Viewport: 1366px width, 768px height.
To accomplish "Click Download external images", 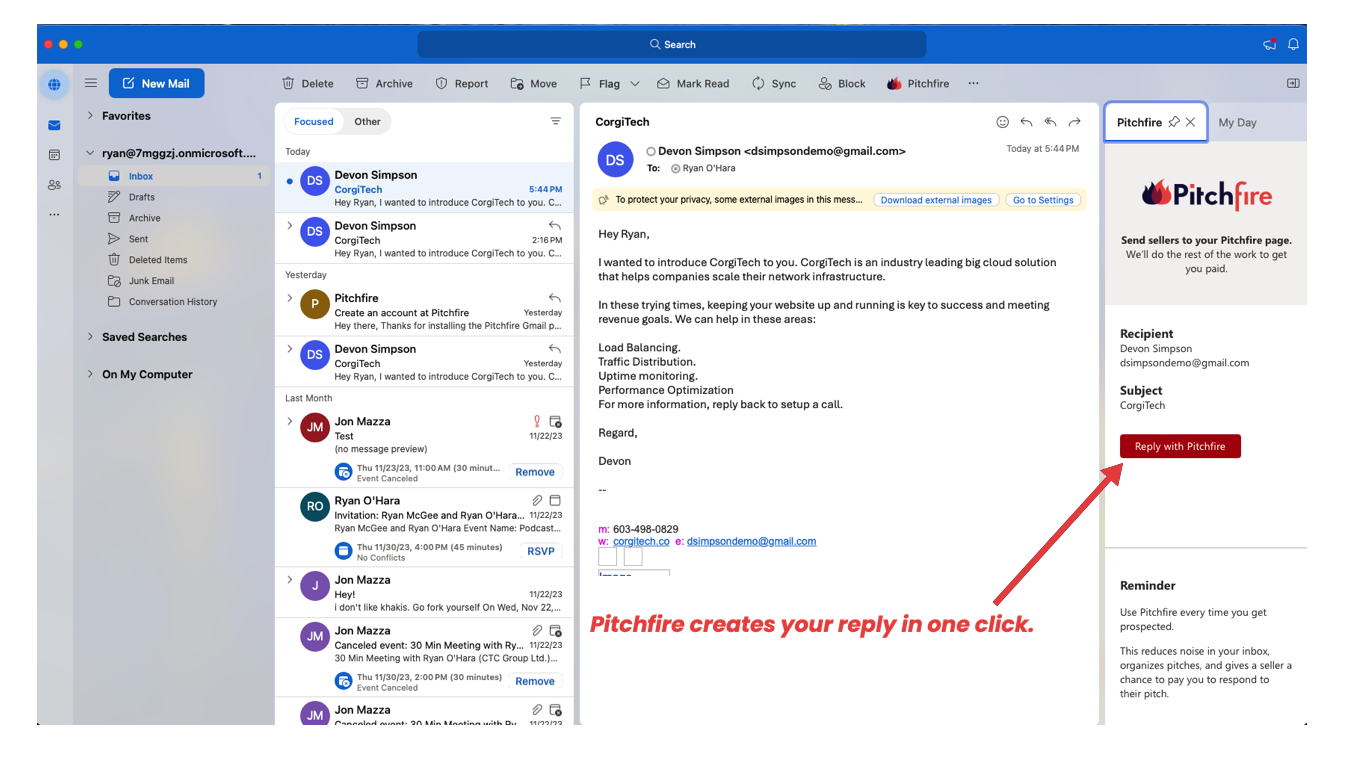I will tap(936, 200).
